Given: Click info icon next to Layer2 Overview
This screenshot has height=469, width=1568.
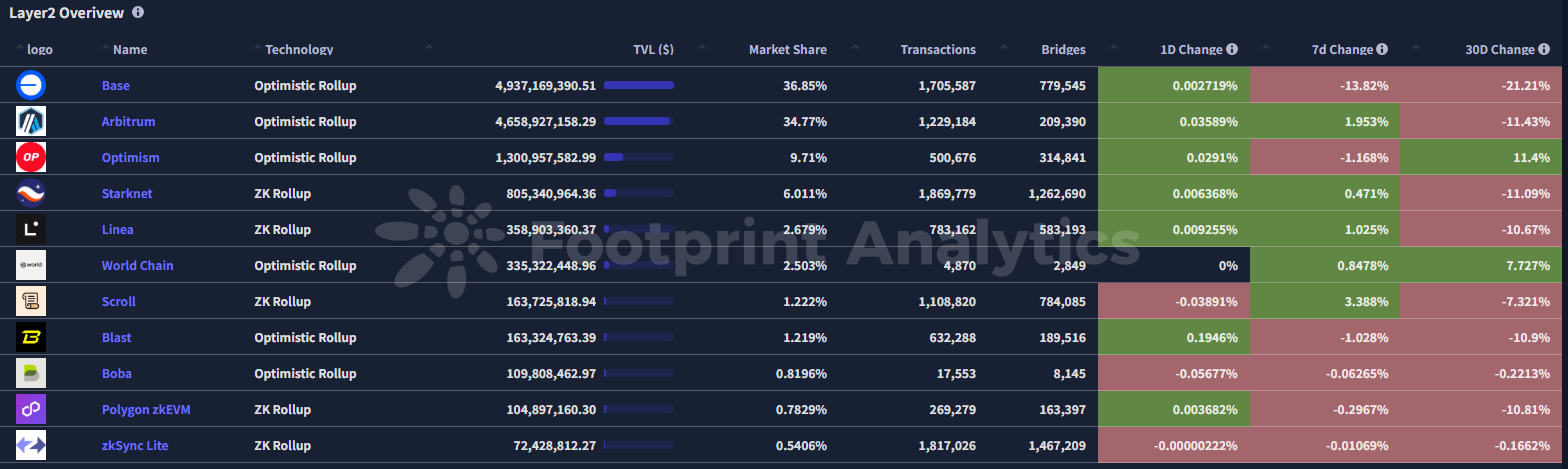Looking at the screenshot, I should tap(138, 13).
